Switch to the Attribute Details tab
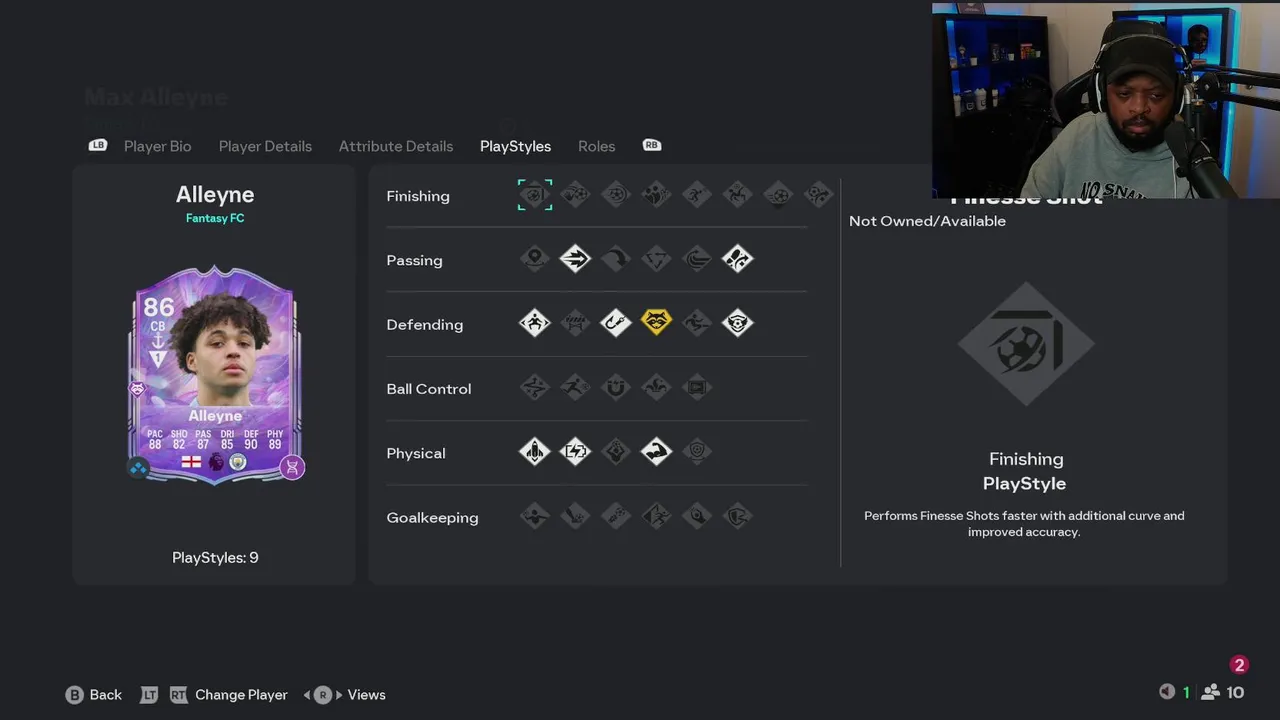1280x720 pixels. pos(396,146)
